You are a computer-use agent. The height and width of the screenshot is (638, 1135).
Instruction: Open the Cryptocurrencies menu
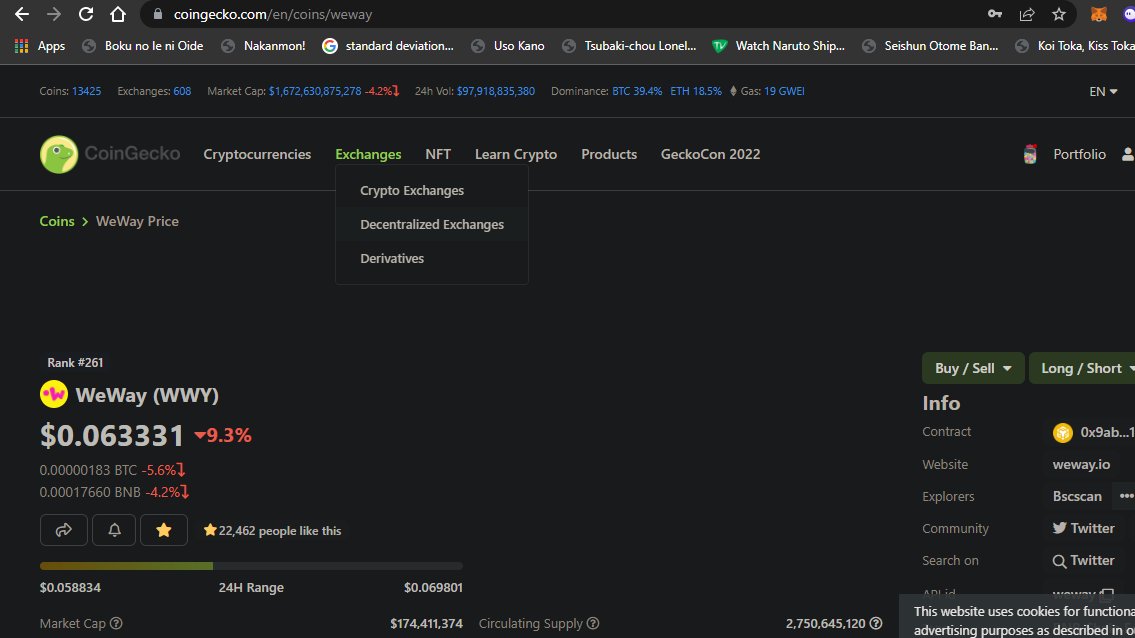click(257, 154)
